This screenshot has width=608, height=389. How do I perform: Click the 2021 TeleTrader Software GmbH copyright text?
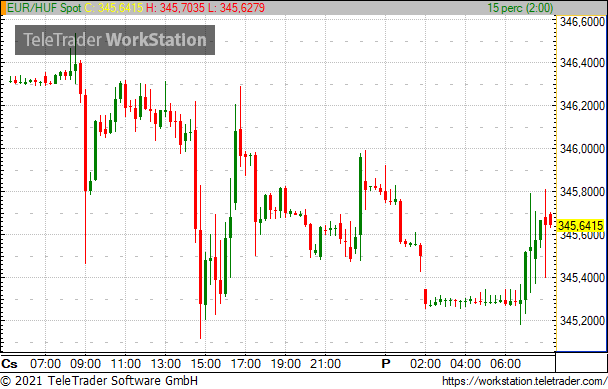tap(99, 381)
